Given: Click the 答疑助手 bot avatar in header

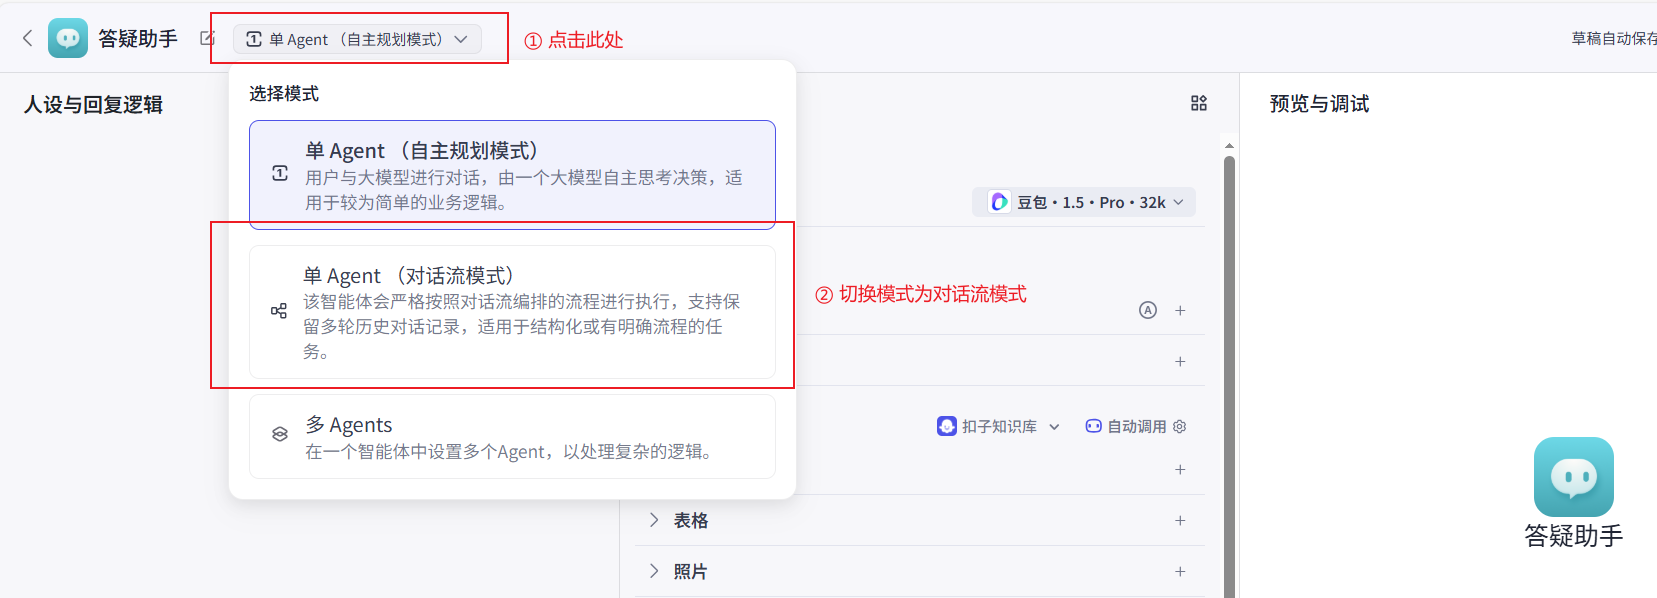Looking at the screenshot, I should tap(68, 38).
